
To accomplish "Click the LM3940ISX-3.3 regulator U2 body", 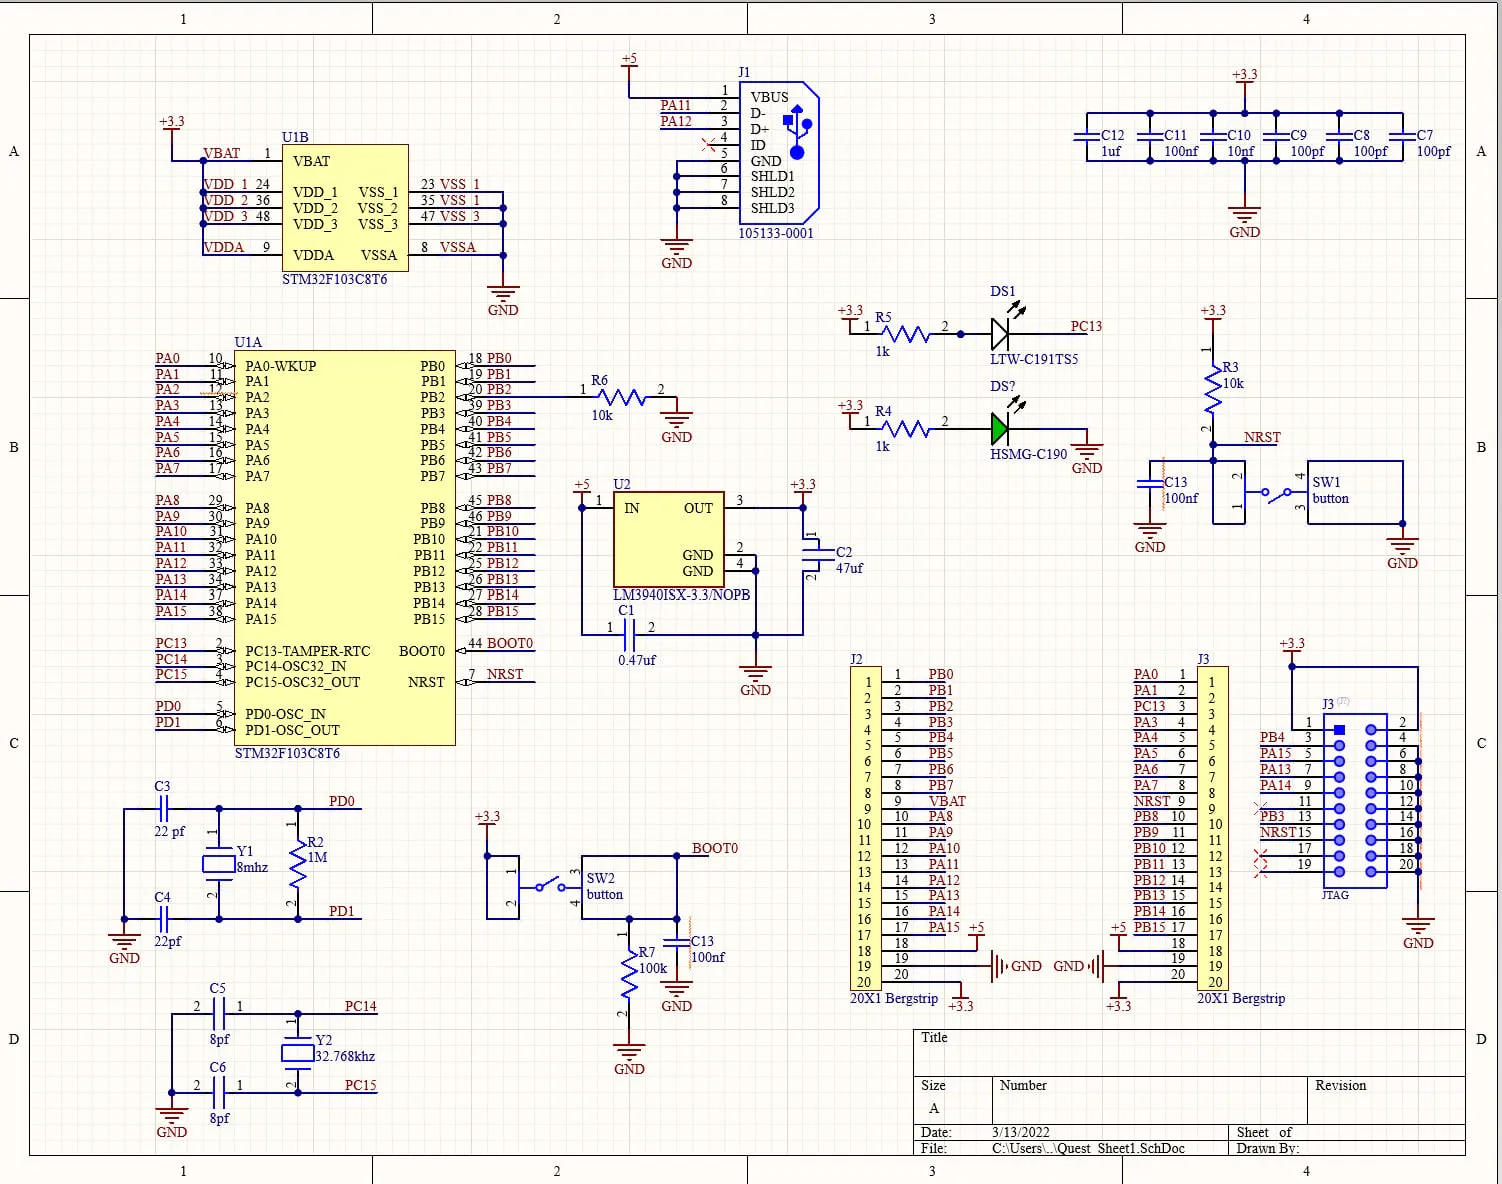I will click(x=668, y=540).
